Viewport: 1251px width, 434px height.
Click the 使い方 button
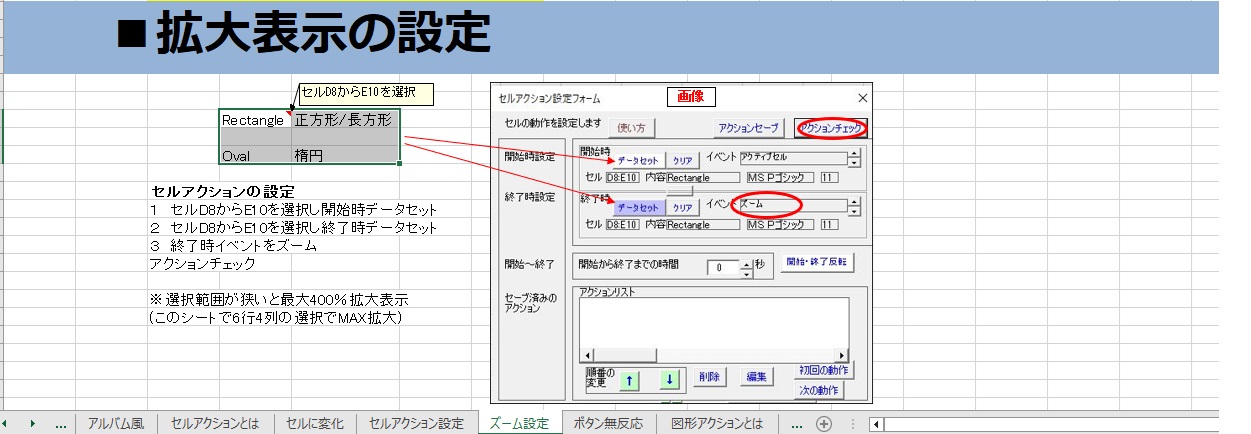(x=631, y=128)
